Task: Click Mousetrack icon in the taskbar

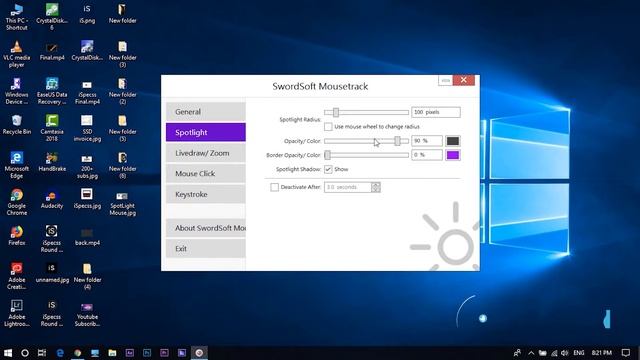Action: click(x=199, y=353)
